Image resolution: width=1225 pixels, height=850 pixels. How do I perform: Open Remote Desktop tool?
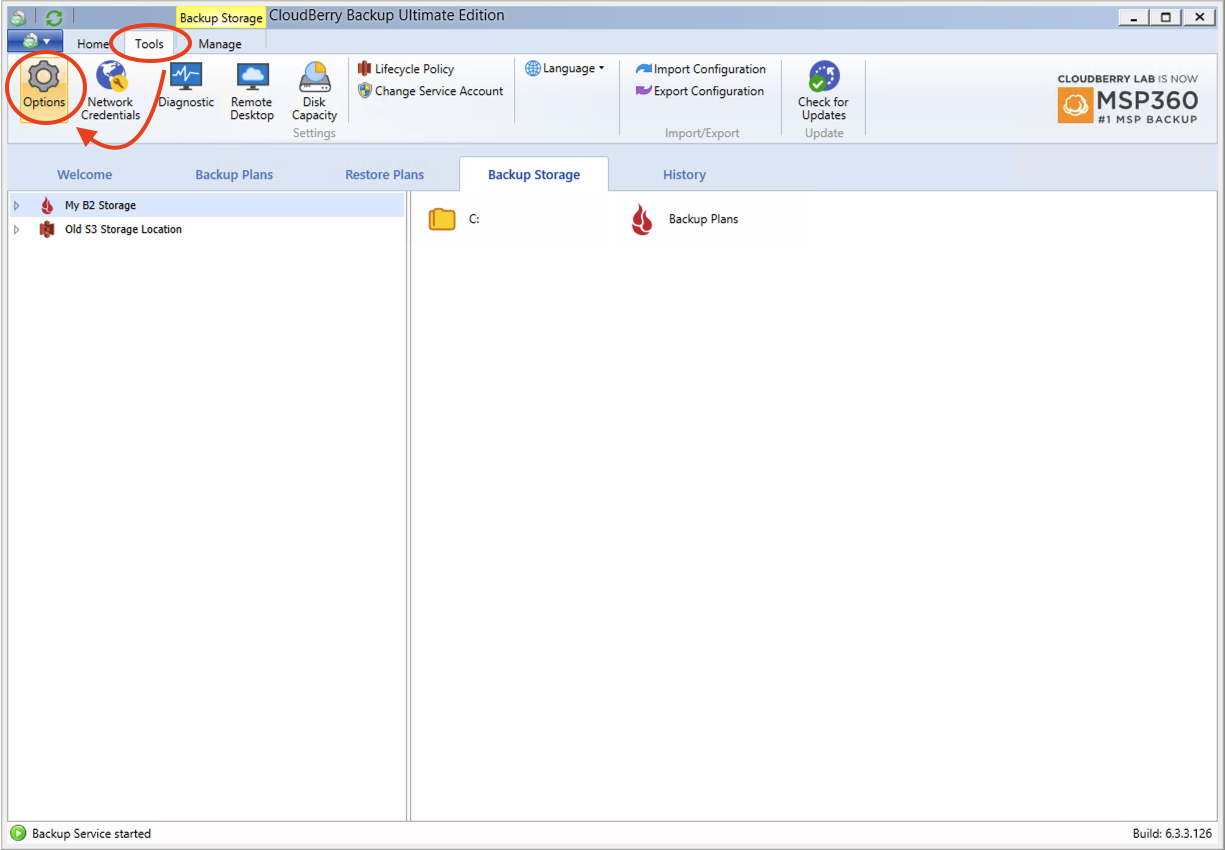pyautogui.click(x=252, y=90)
